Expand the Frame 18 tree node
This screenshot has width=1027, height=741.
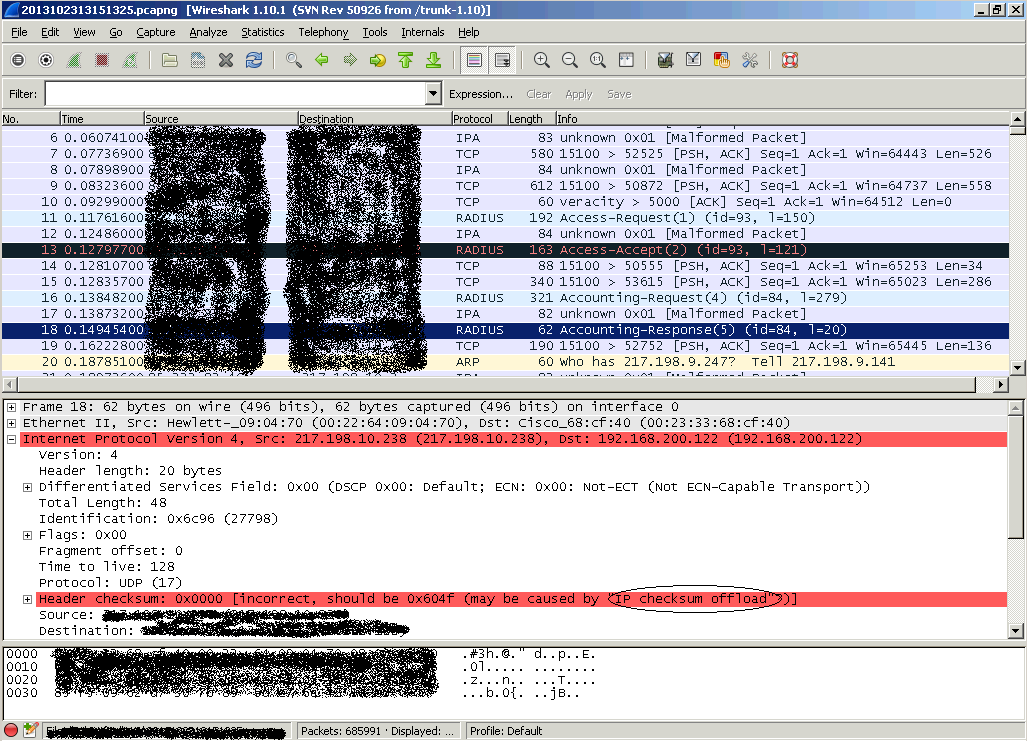point(11,407)
